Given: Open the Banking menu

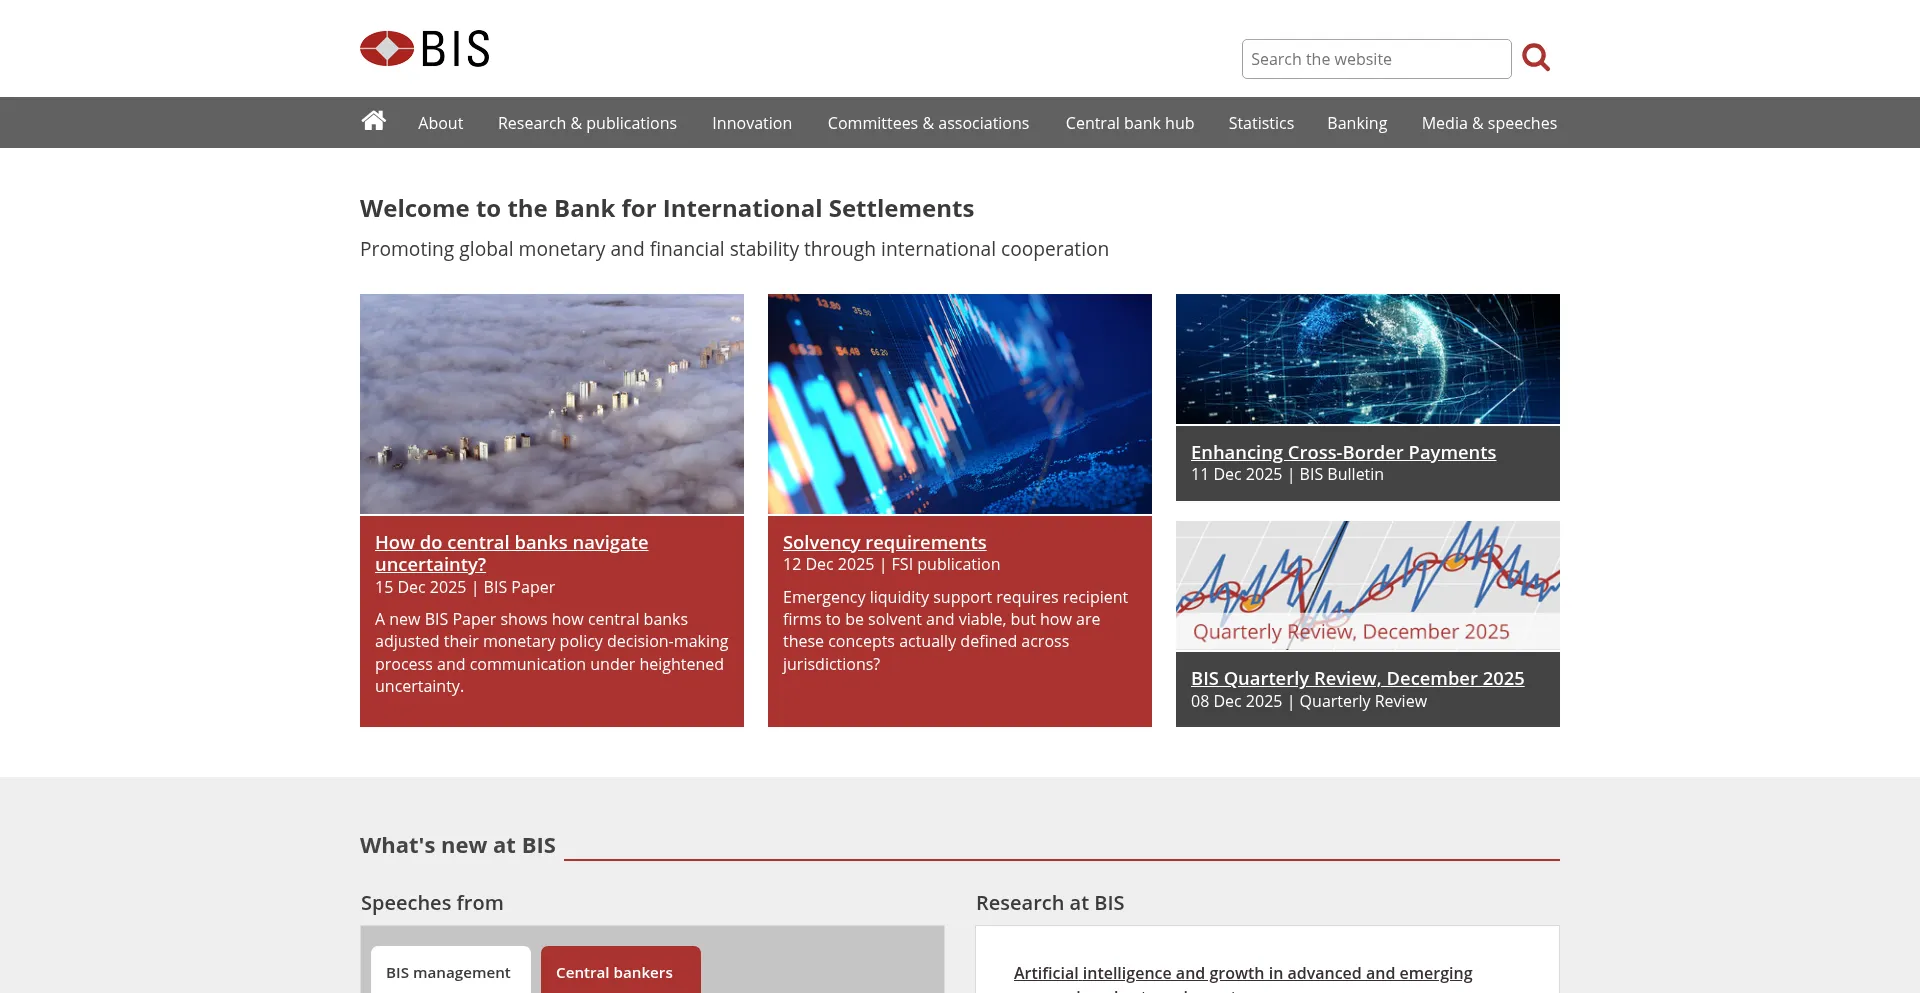Looking at the screenshot, I should click(x=1356, y=122).
